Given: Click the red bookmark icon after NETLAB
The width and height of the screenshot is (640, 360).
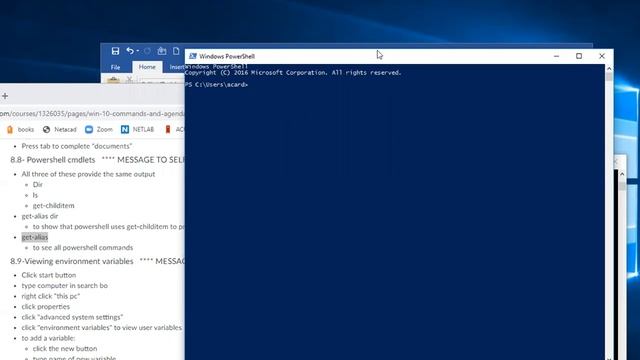Looking at the screenshot, I should tap(168, 129).
